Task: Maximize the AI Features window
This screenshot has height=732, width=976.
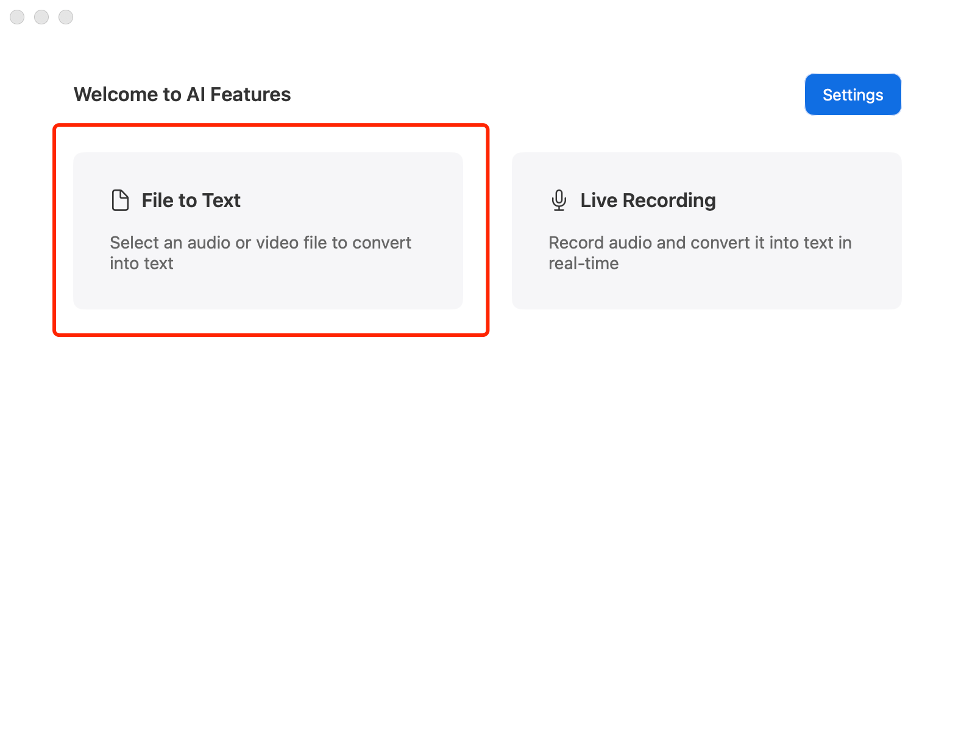Action: click(65, 17)
